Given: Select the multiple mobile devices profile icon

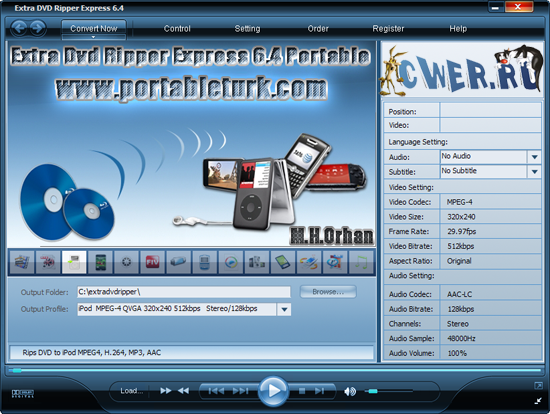Looking at the screenshot, I should click(257, 262).
